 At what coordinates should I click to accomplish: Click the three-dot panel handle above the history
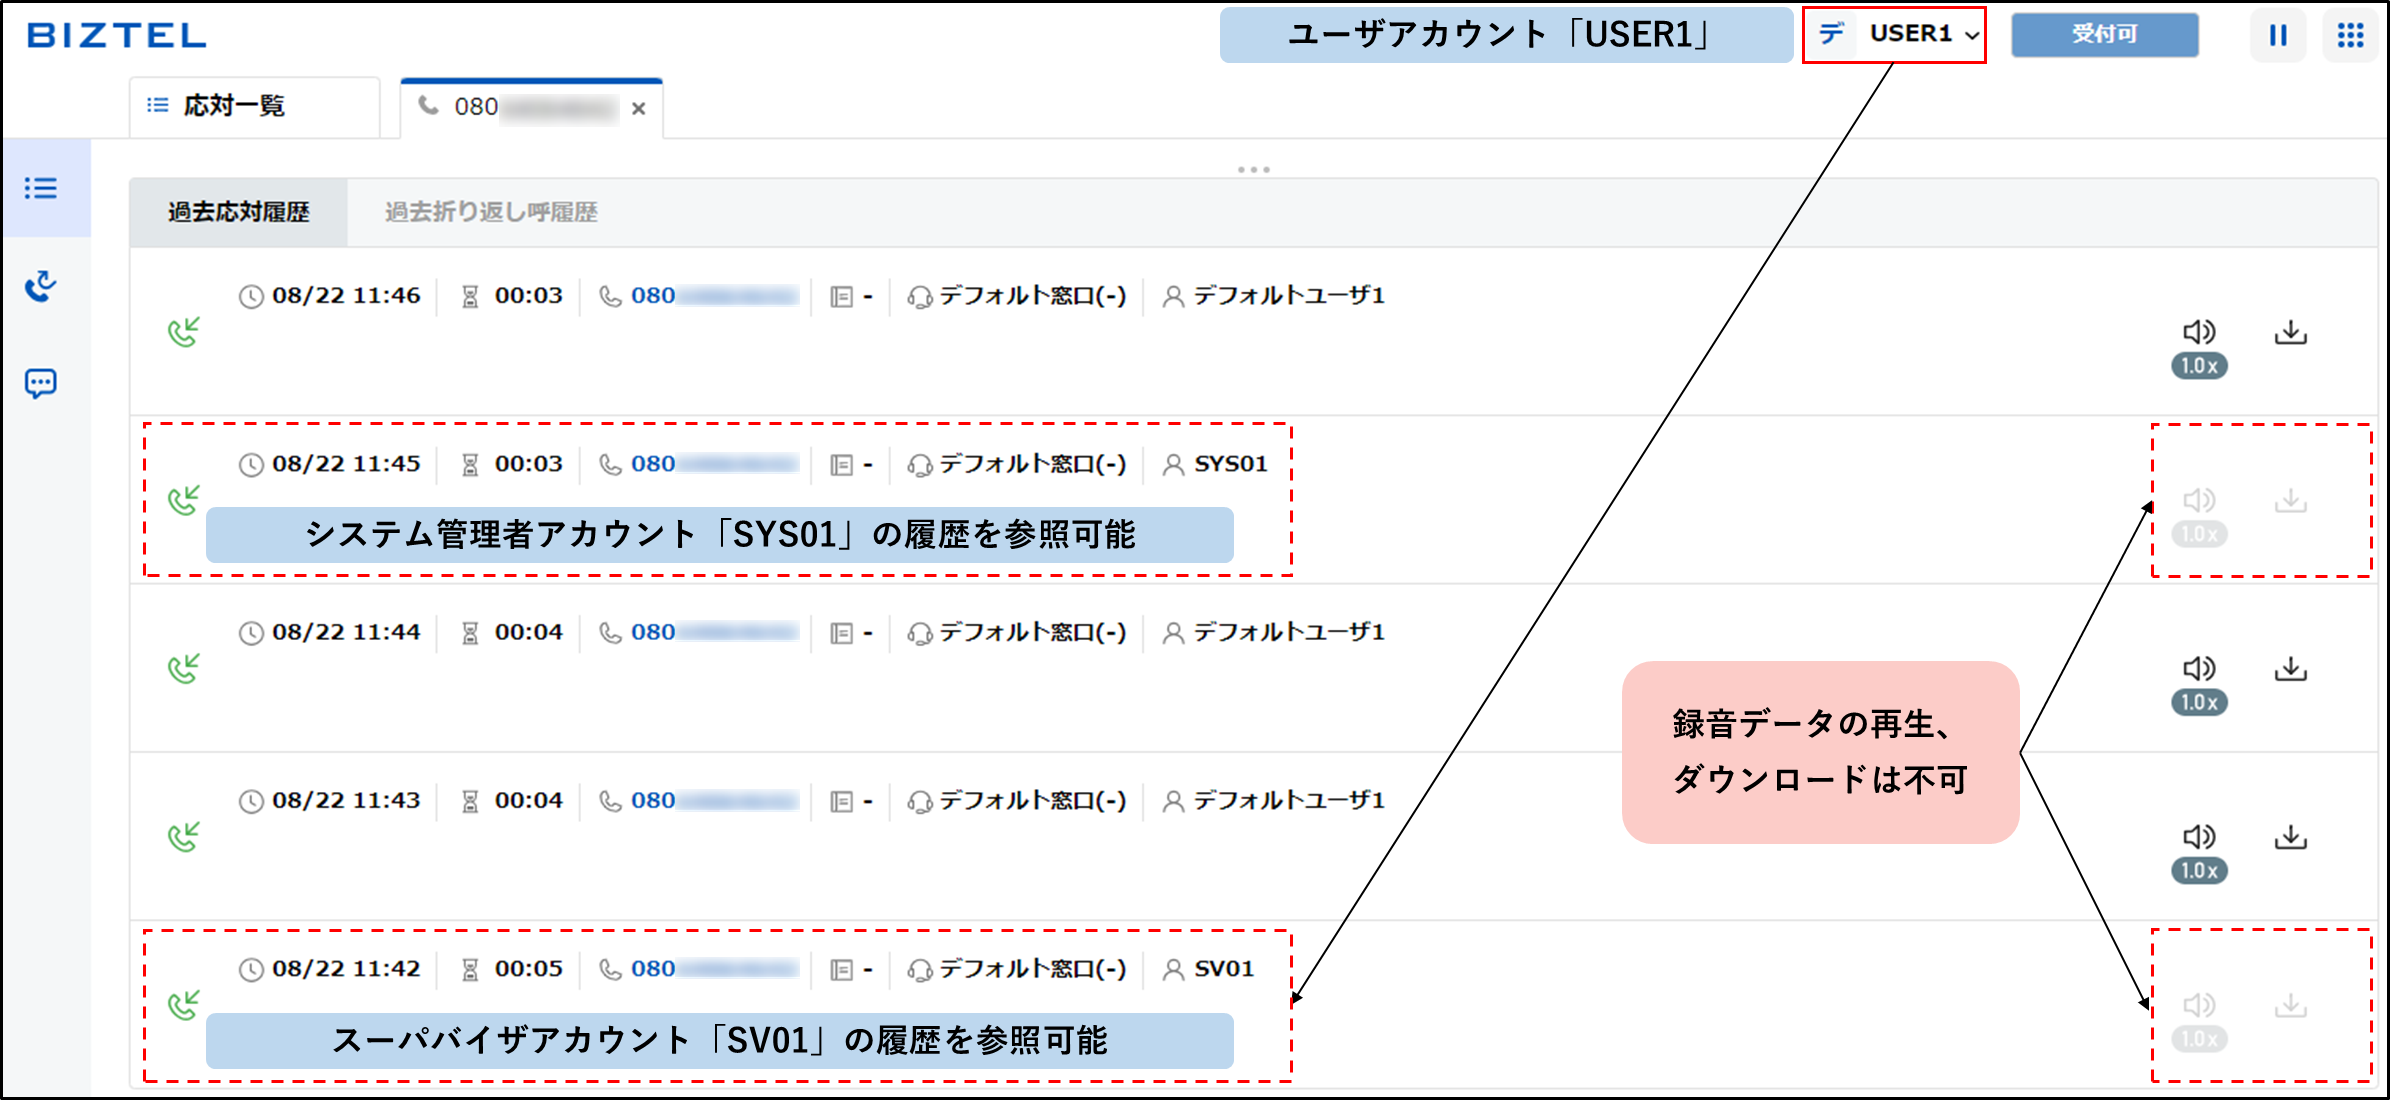click(1254, 170)
